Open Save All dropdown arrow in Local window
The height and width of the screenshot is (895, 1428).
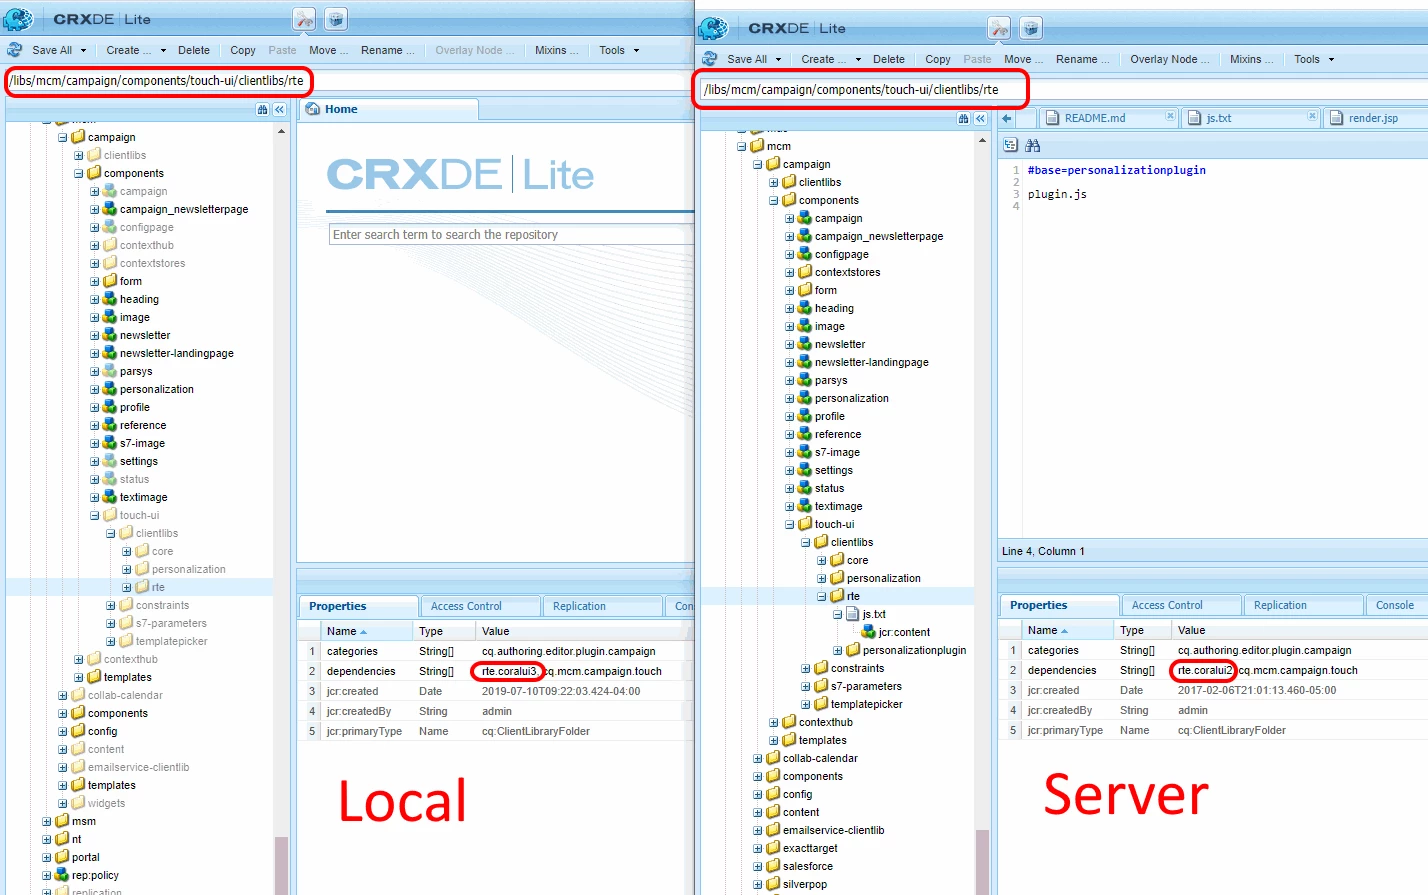coord(83,50)
